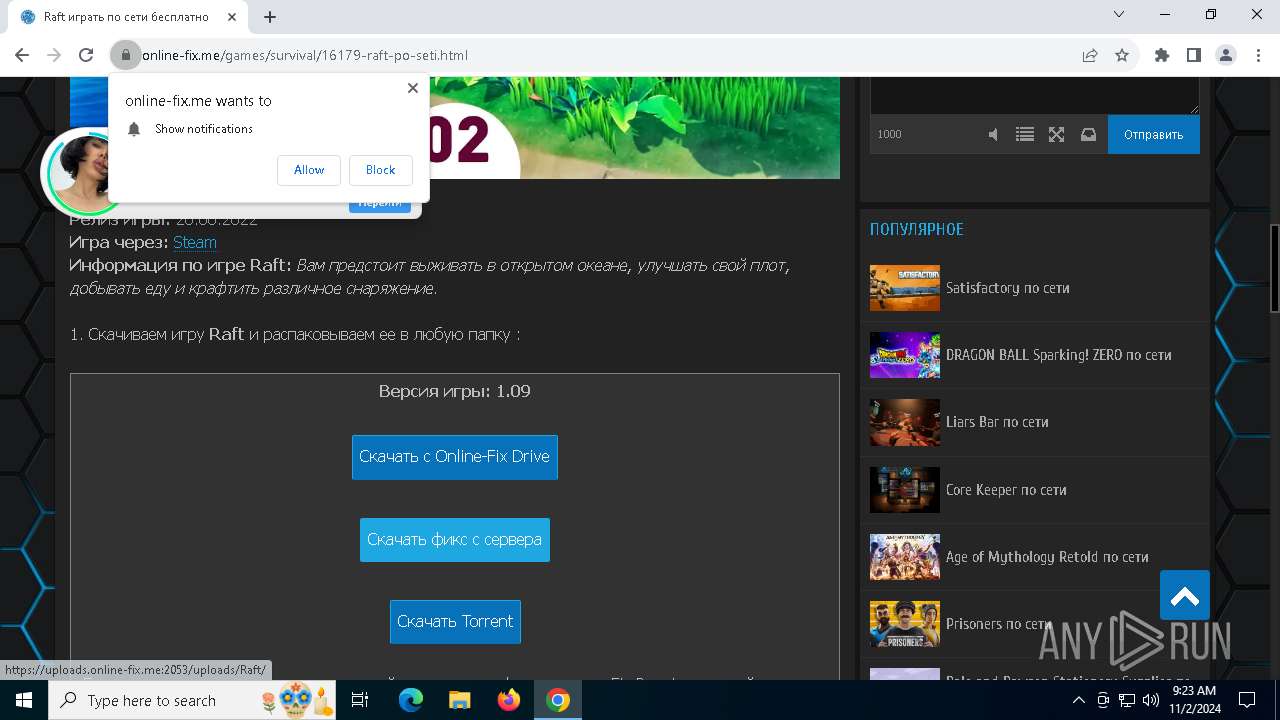
Task: Open DRAGON BALL Sparking! ZERO по сети
Action: click(1058, 355)
